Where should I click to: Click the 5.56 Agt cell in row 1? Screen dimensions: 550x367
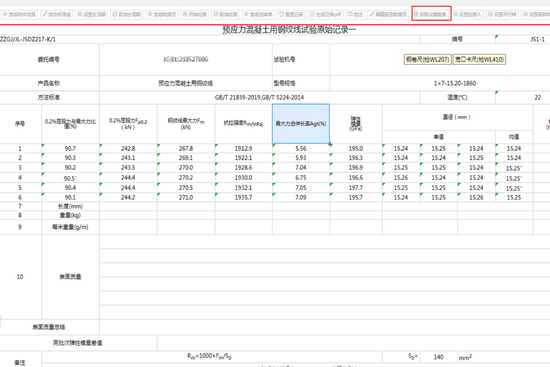(301, 148)
